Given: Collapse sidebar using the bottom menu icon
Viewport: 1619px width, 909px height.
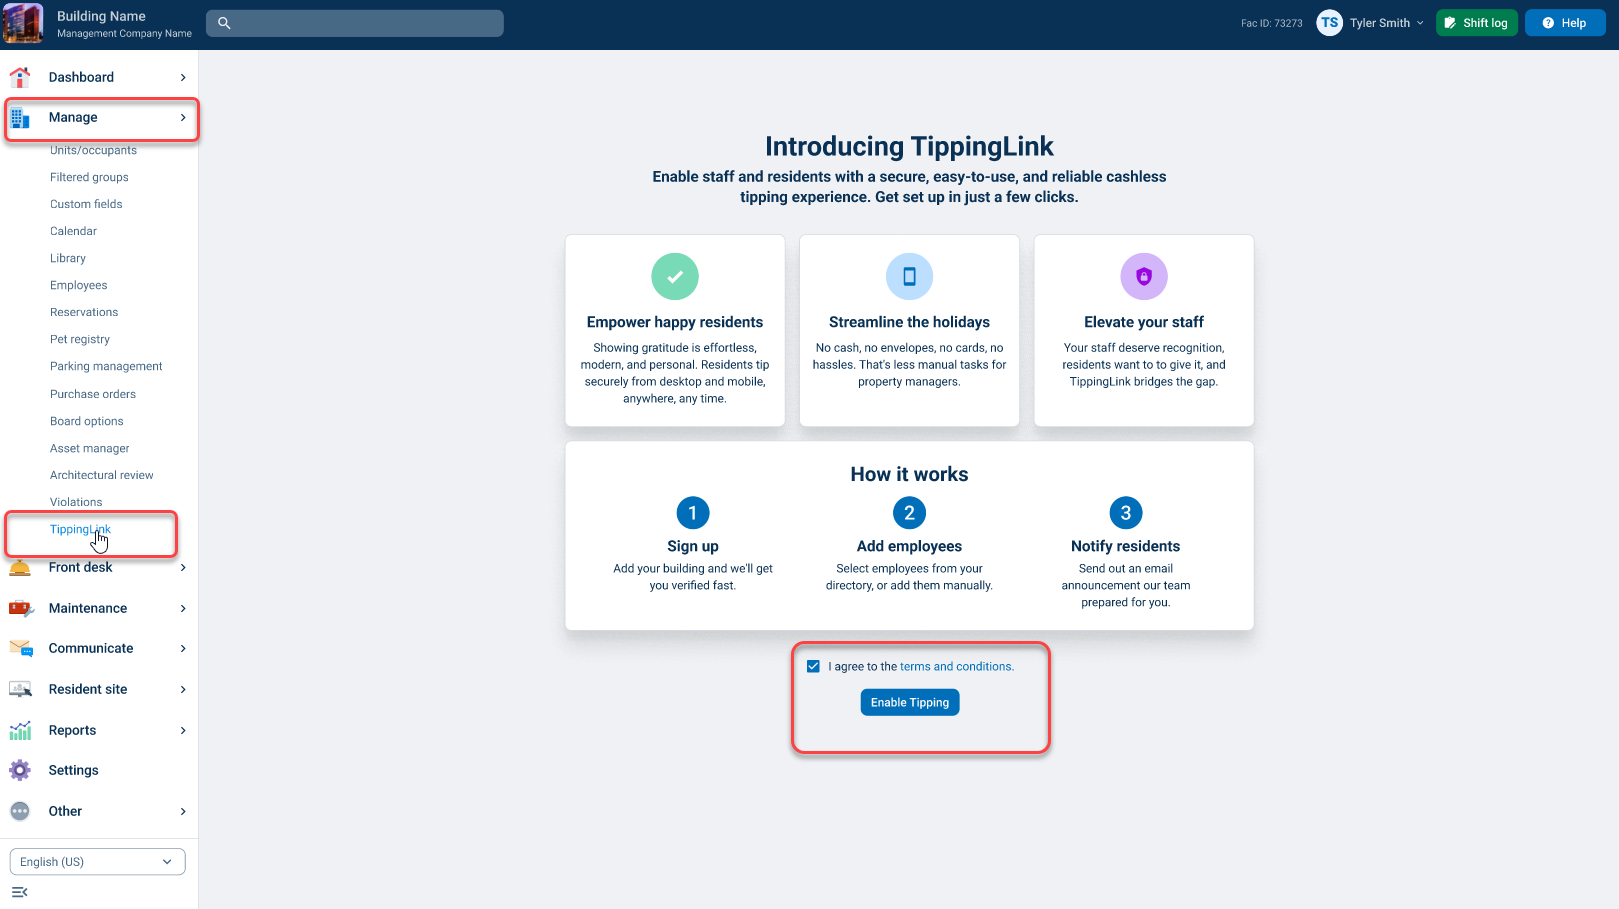Looking at the screenshot, I should pos(19,892).
